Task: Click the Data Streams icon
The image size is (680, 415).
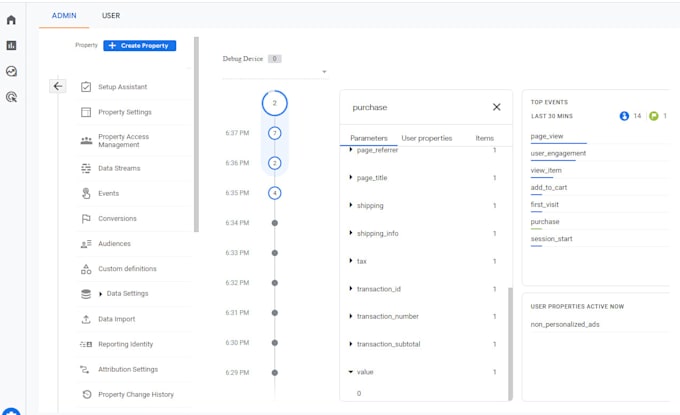Action: tap(86, 168)
